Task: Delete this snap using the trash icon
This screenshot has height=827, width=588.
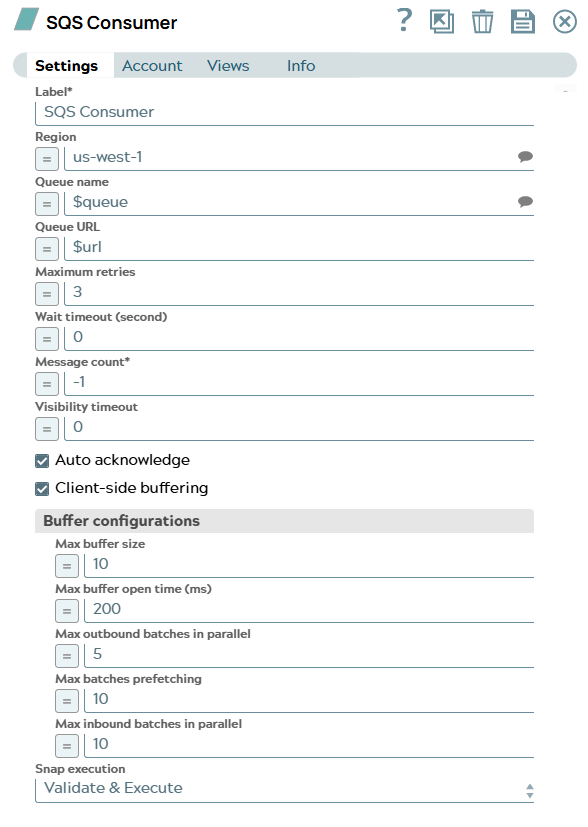Action: [x=483, y=20]
